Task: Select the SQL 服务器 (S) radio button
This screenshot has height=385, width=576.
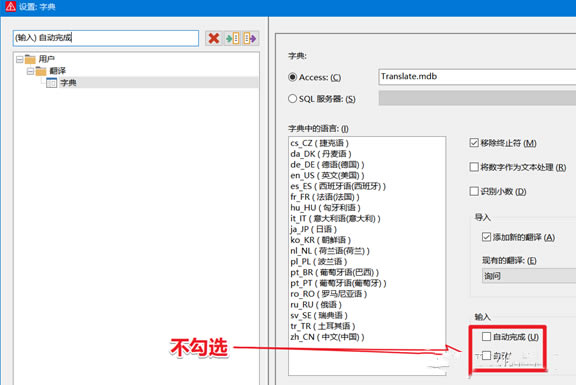Action: coord(292,98)
